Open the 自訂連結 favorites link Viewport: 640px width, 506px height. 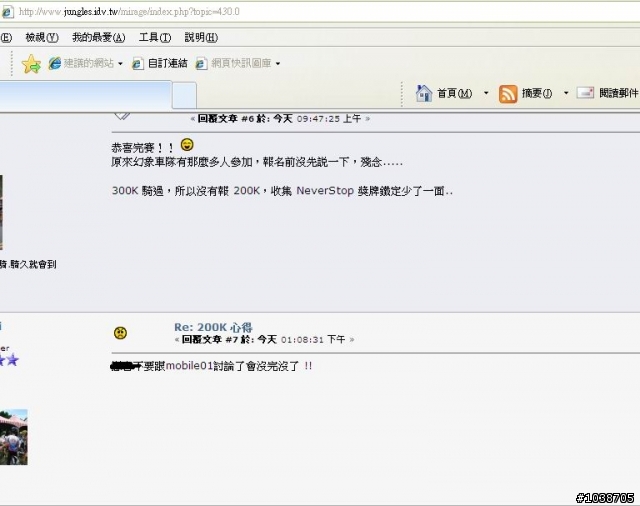(160, 63)
